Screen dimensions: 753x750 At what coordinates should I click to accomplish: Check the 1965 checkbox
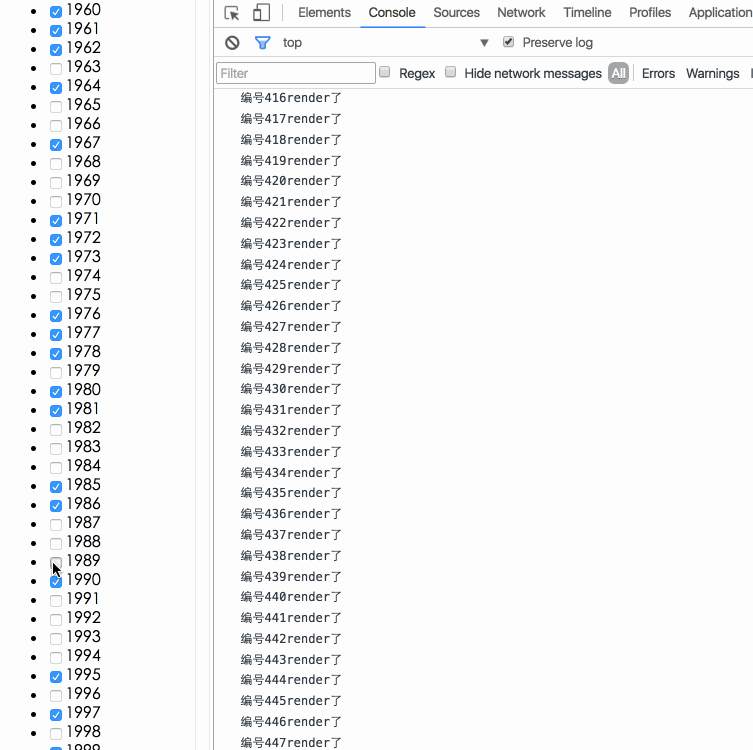point(56,107)
